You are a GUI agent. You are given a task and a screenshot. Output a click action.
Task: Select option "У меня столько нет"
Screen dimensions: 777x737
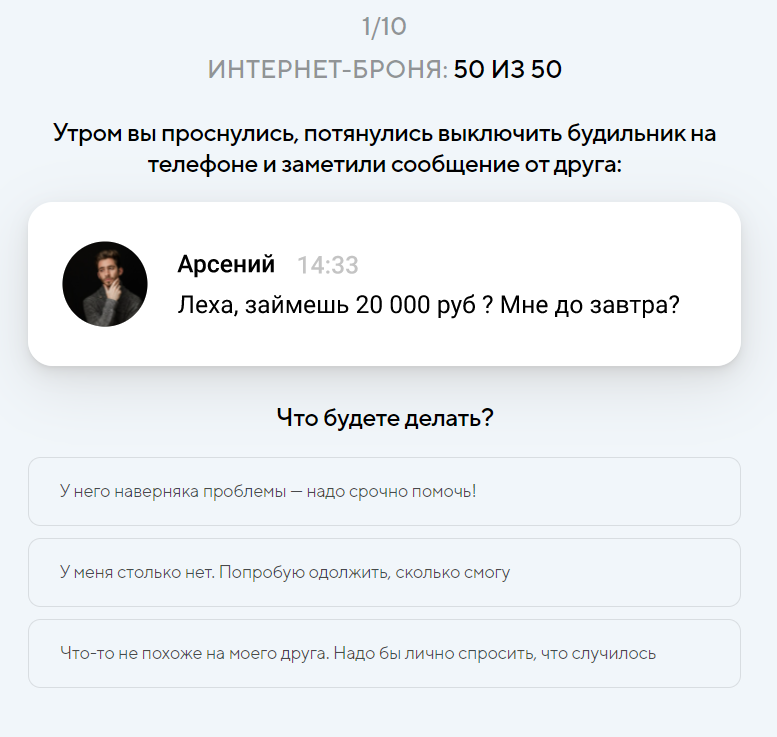[x=384, y=573]
